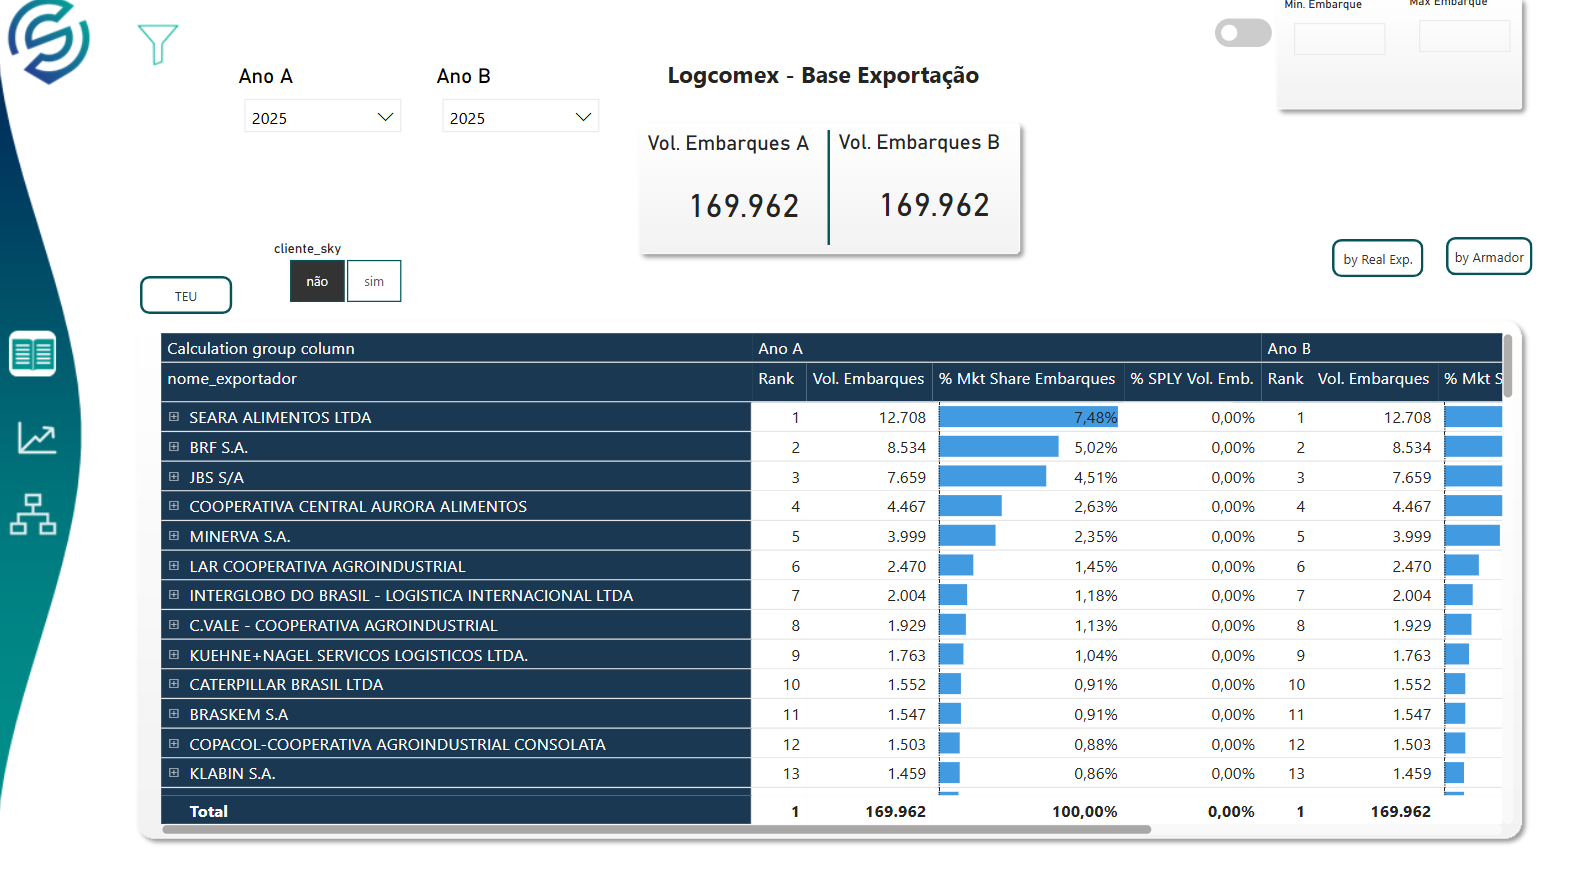Open the Ano B year dropdown
The height and width of the screenshot is (874, 1574).
(521, 116)
